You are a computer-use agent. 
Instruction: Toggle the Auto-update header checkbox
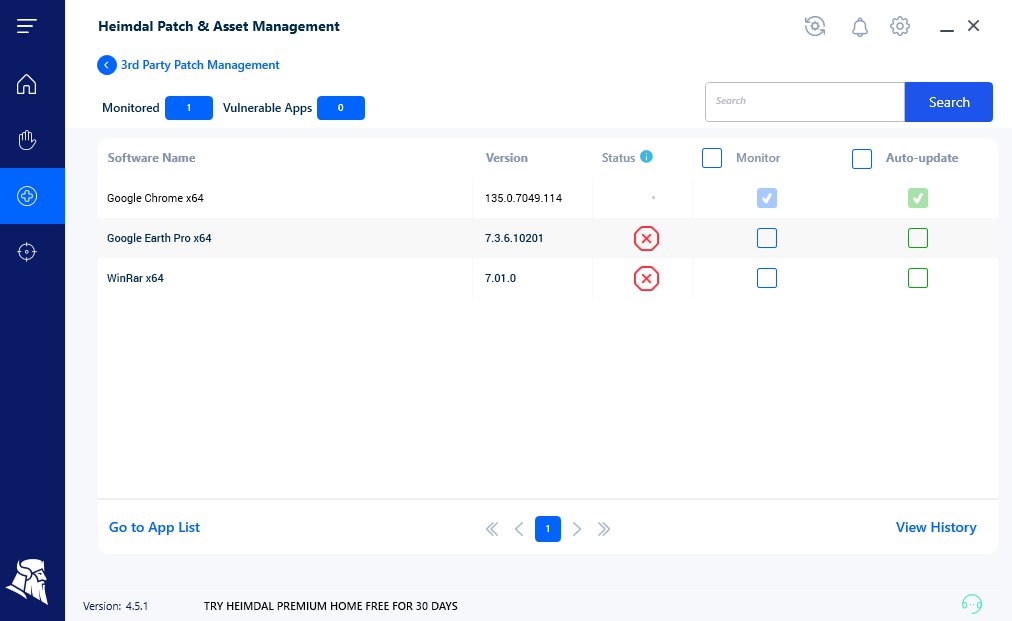tap(862, 158)
